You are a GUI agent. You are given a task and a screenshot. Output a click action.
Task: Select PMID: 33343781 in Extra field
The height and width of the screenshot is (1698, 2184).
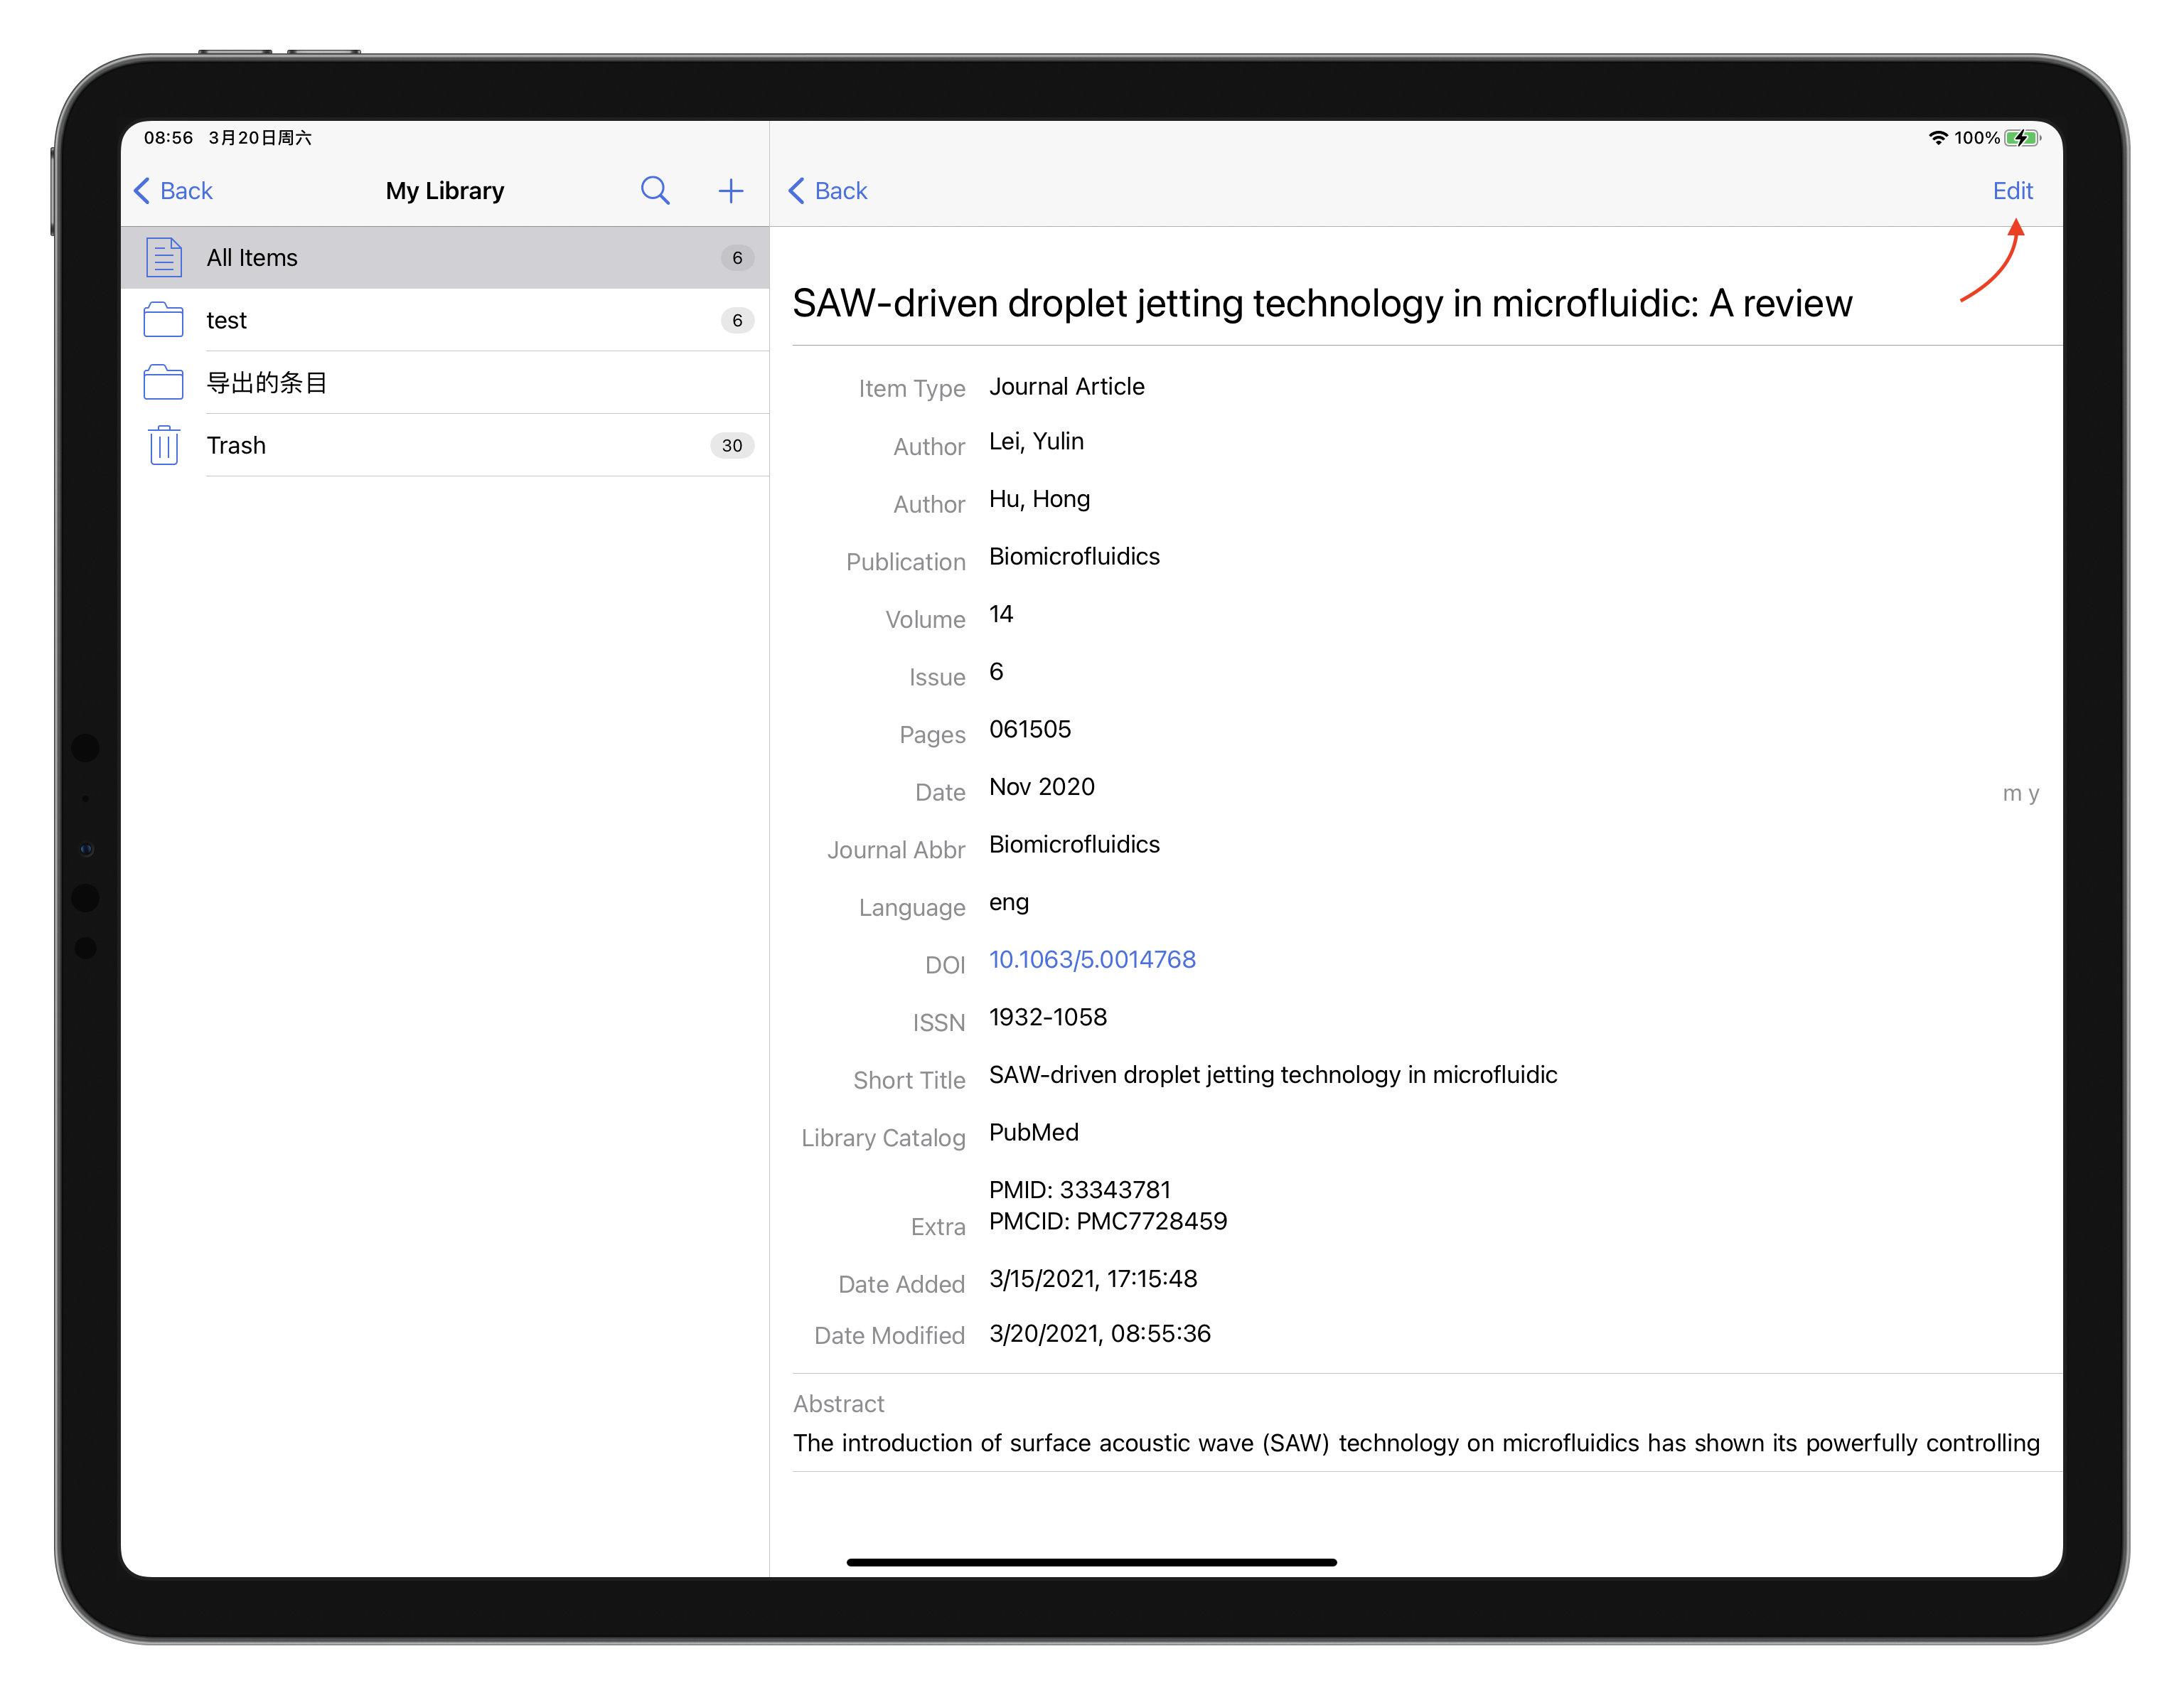click(1079, 1190)
